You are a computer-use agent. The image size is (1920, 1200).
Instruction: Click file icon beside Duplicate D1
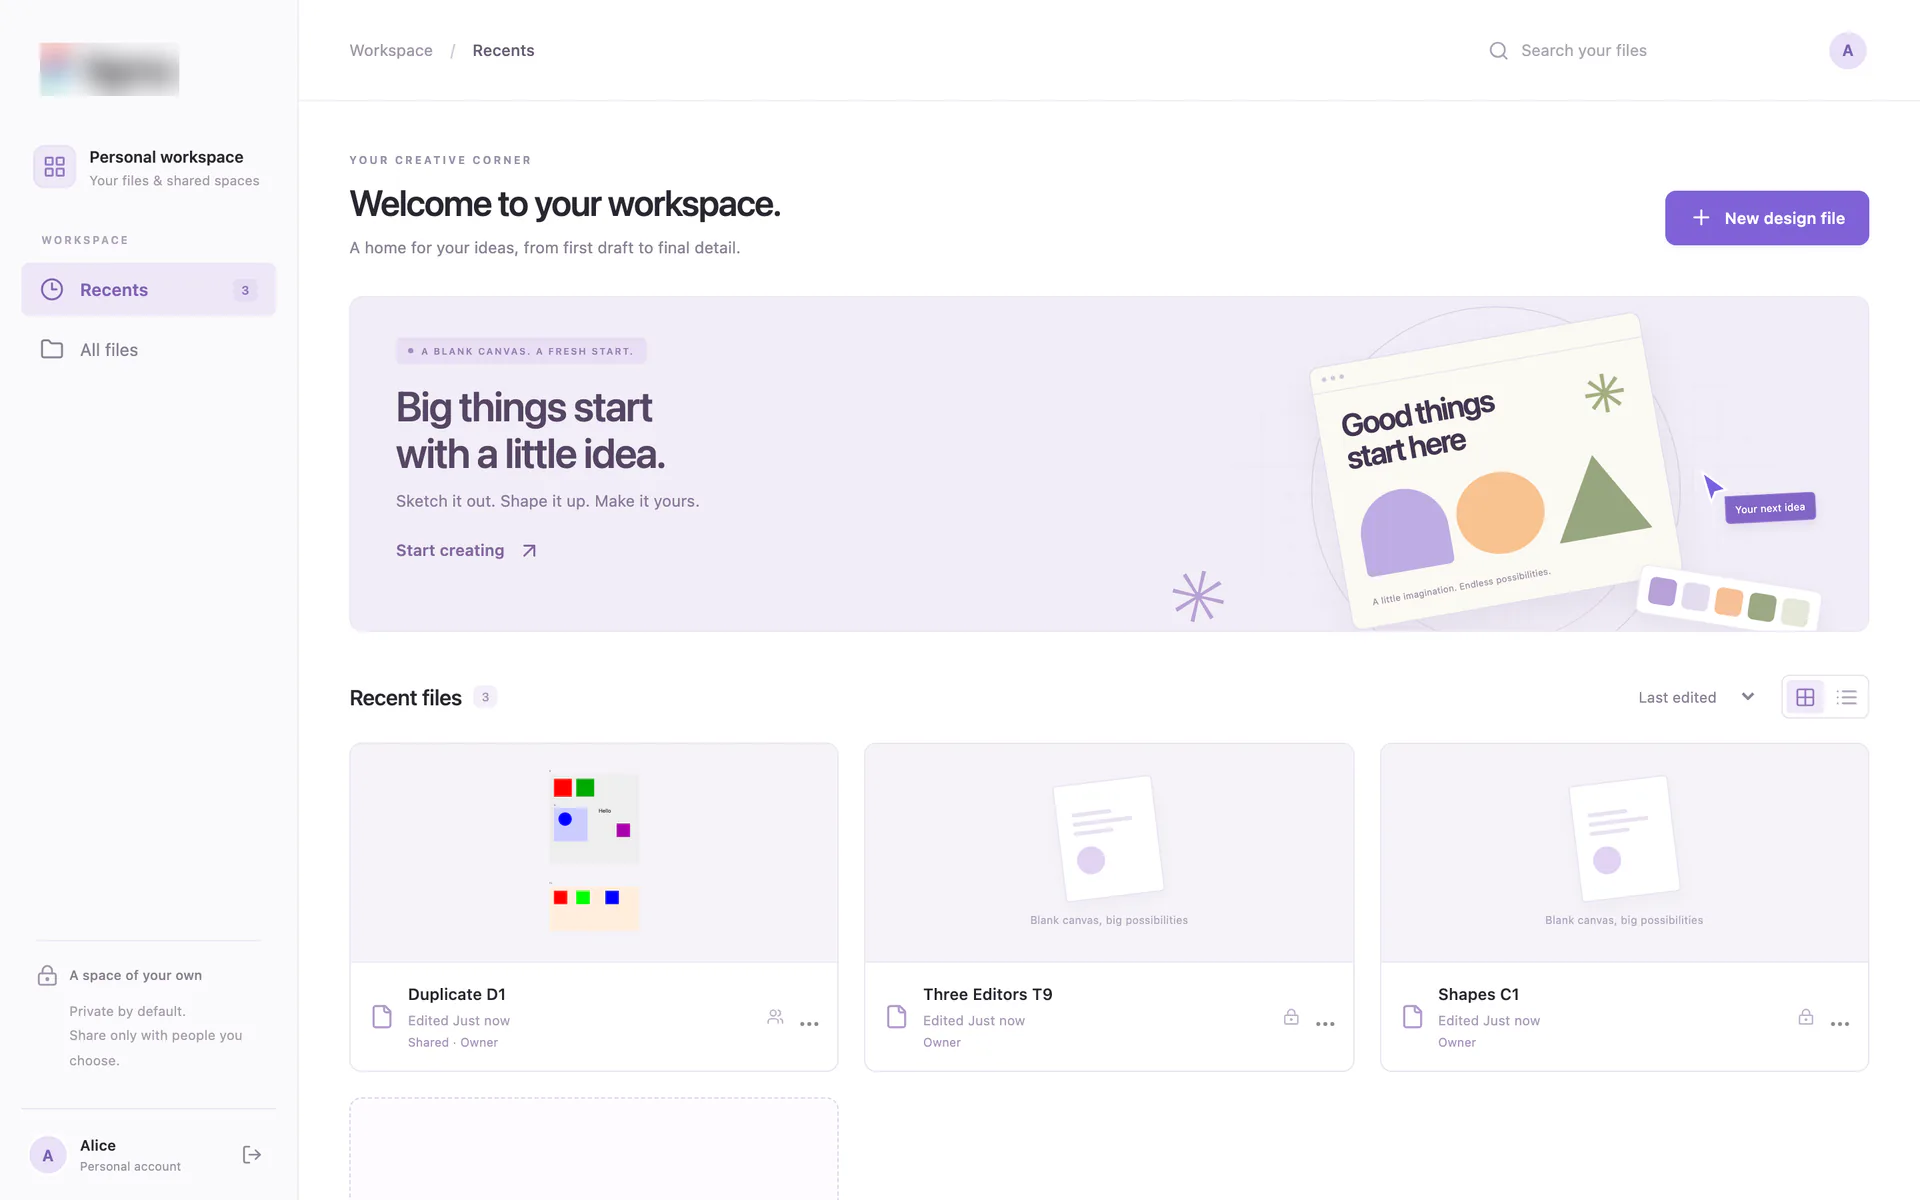pyautogui.click(x=382, y=1017)
